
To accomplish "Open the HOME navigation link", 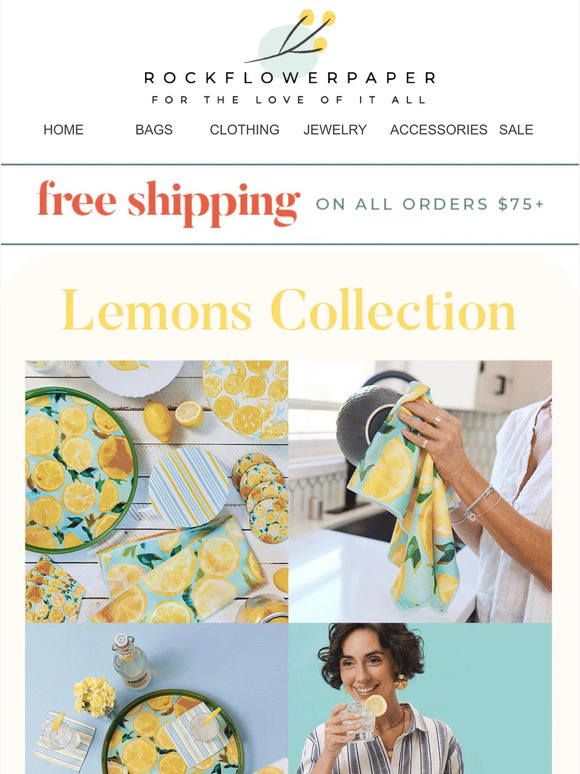I will (x=63, y=130).
